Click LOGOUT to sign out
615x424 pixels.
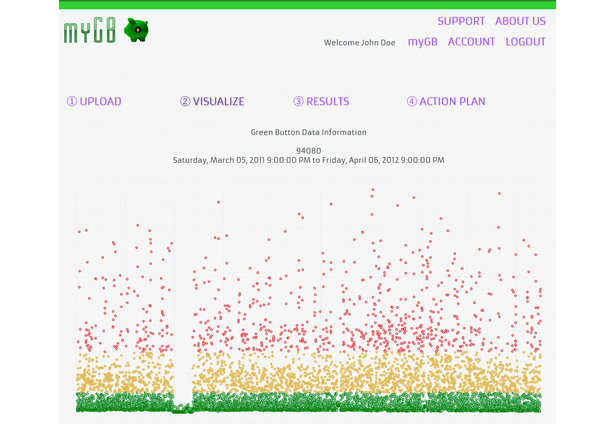tap(525, 42)
